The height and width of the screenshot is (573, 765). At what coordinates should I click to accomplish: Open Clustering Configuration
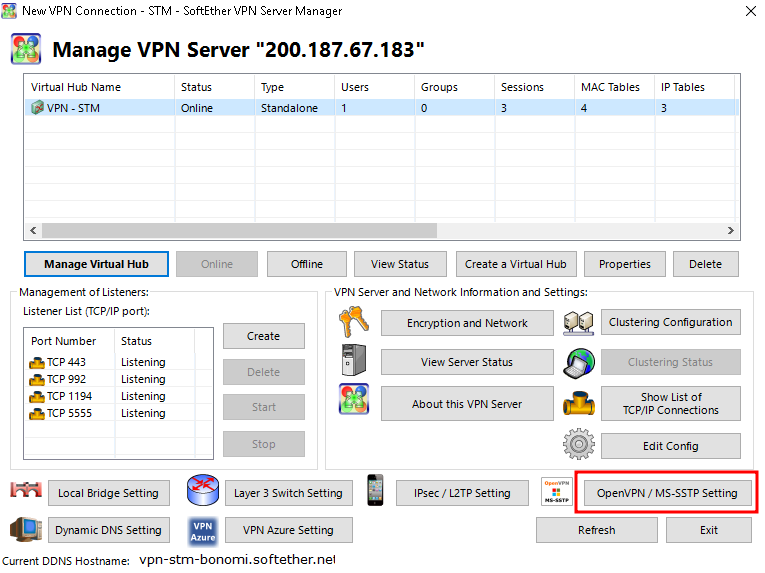point(670,322)
